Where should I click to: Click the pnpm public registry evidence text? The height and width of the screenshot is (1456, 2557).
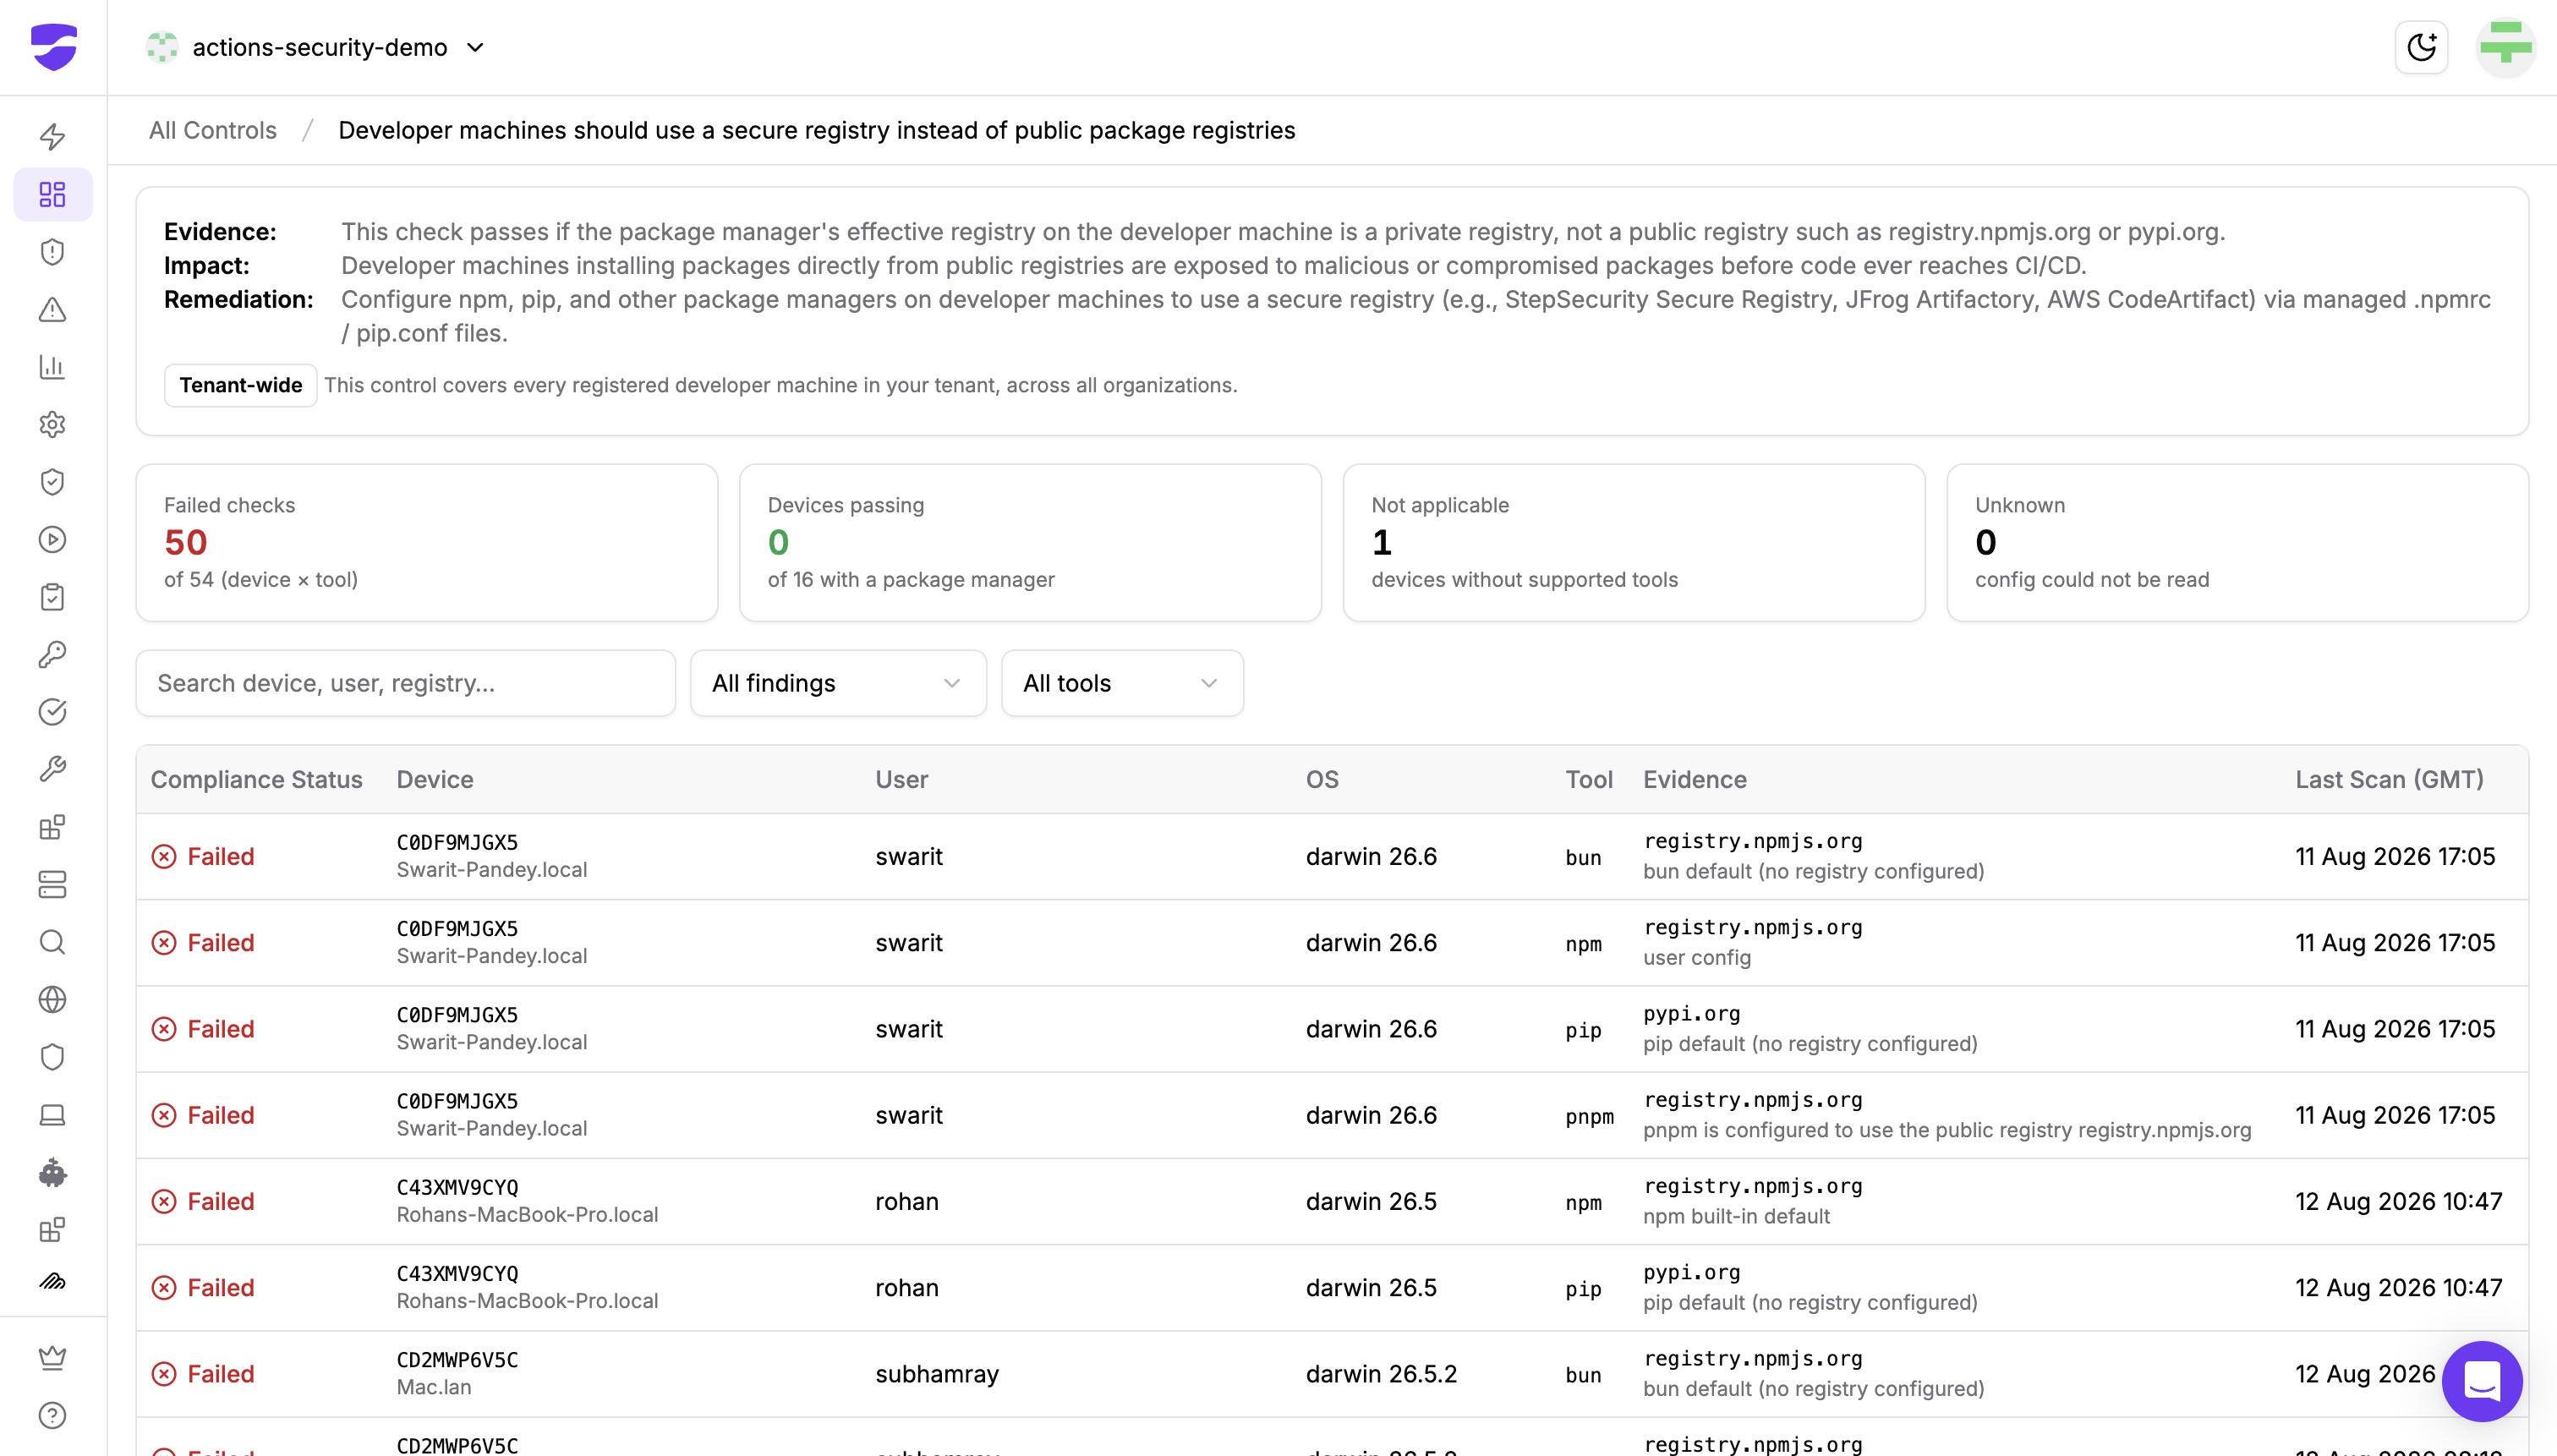pyautogui.click(x=1947, y=1130)
